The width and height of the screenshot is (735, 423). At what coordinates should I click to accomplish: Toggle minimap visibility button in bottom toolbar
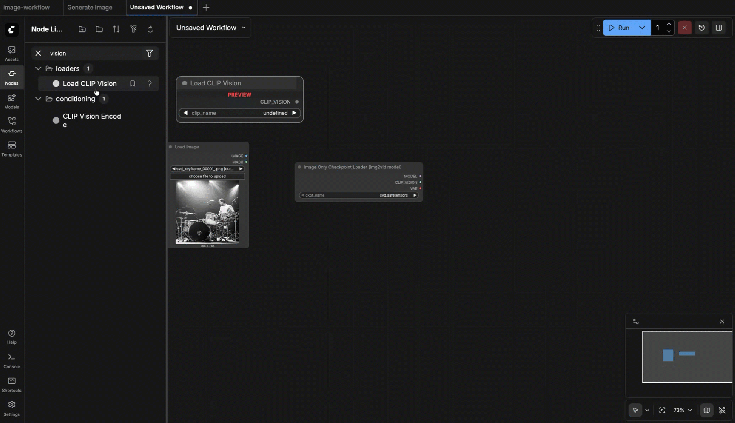pos(706,410)
